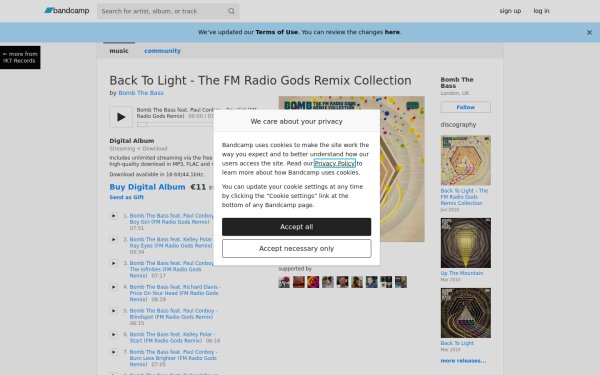Open the Up The Mountain title link
Screen dimensions: 600x375
(461, 273)
